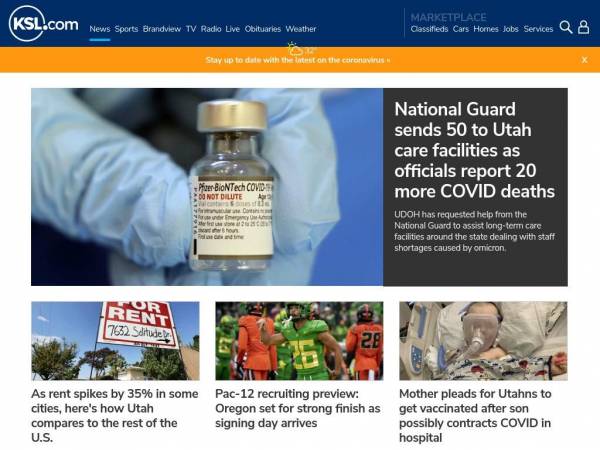Viewport: 600px width, 450px height.
Task: Click the coronavirus update banner link
Action: click(298, 60)
